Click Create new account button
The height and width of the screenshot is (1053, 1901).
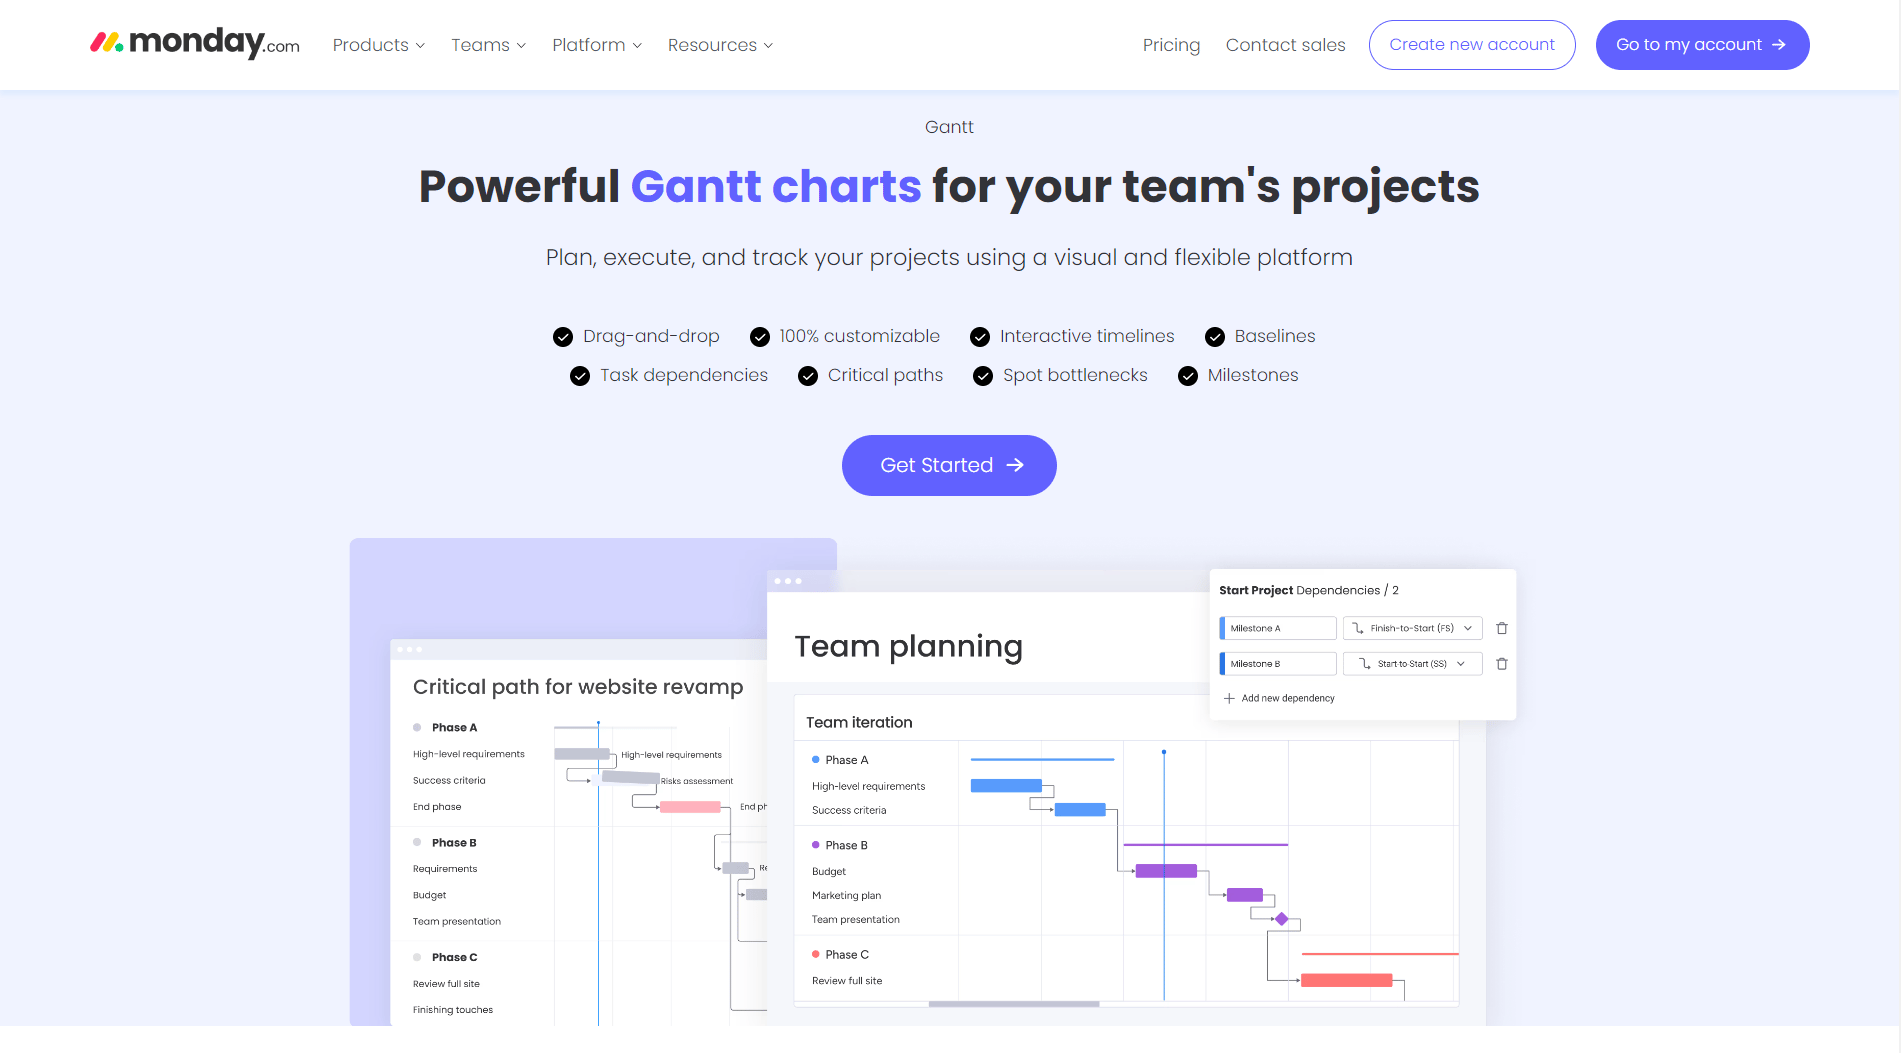[1471, 45]
